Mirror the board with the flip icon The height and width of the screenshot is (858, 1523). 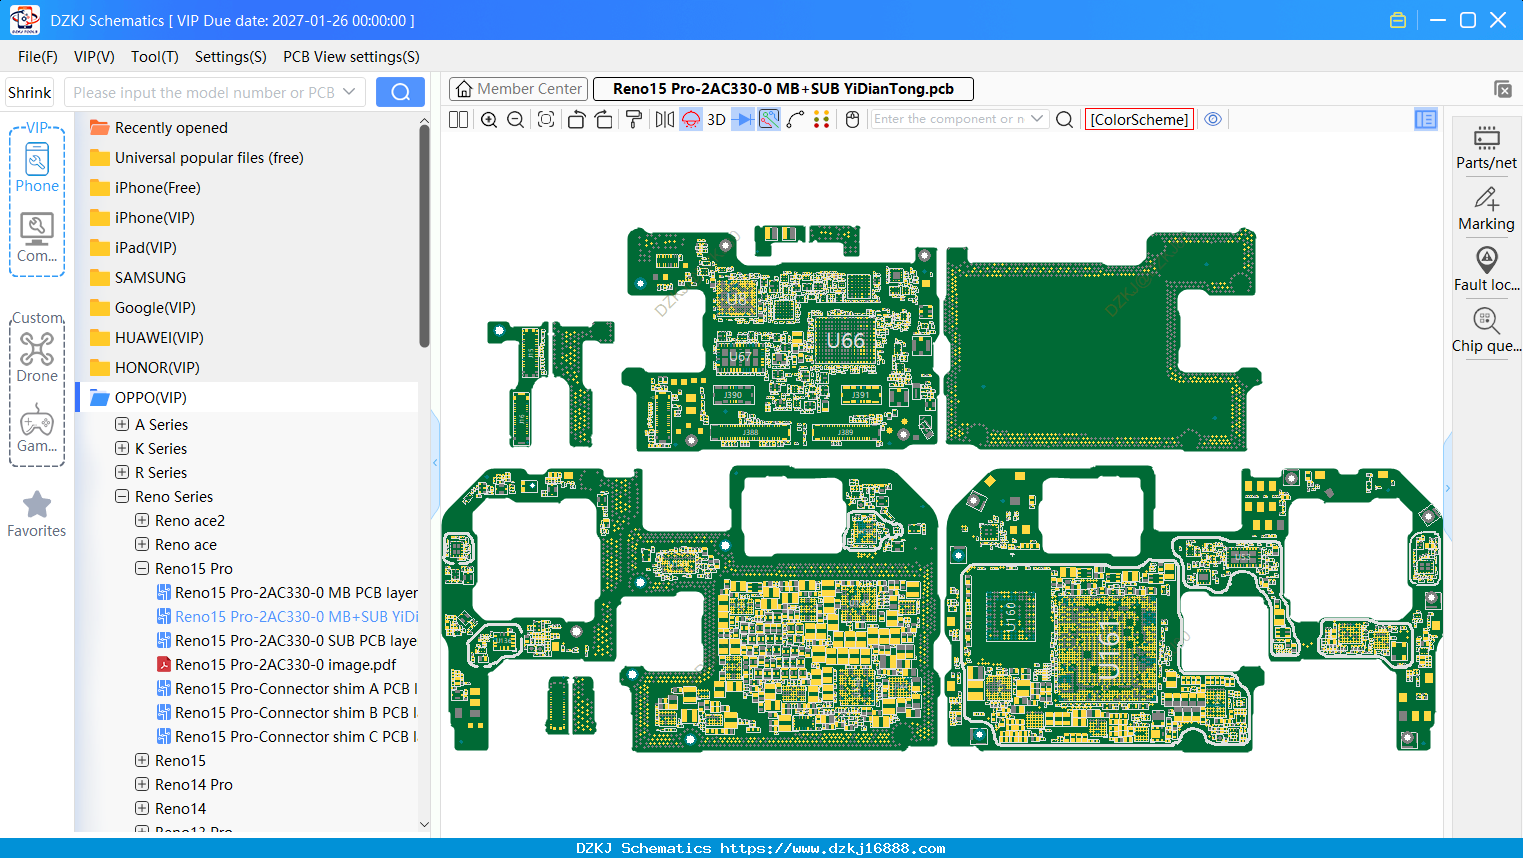pos(665,119)
